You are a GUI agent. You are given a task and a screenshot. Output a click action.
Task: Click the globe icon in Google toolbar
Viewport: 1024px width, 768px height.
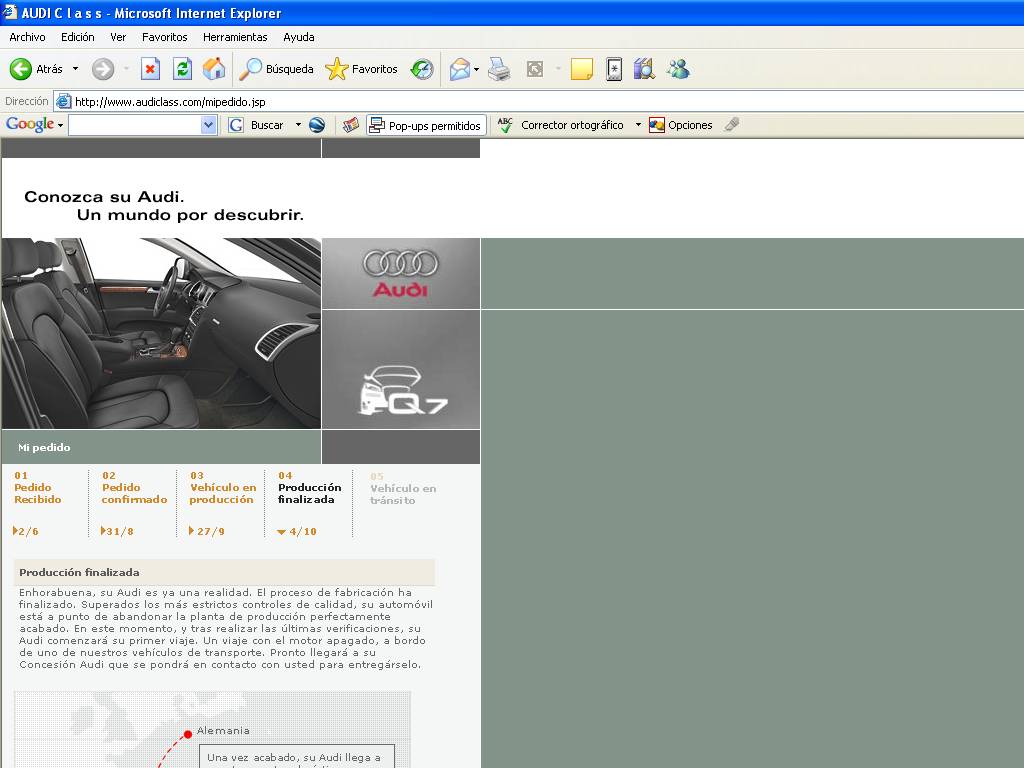317,125
